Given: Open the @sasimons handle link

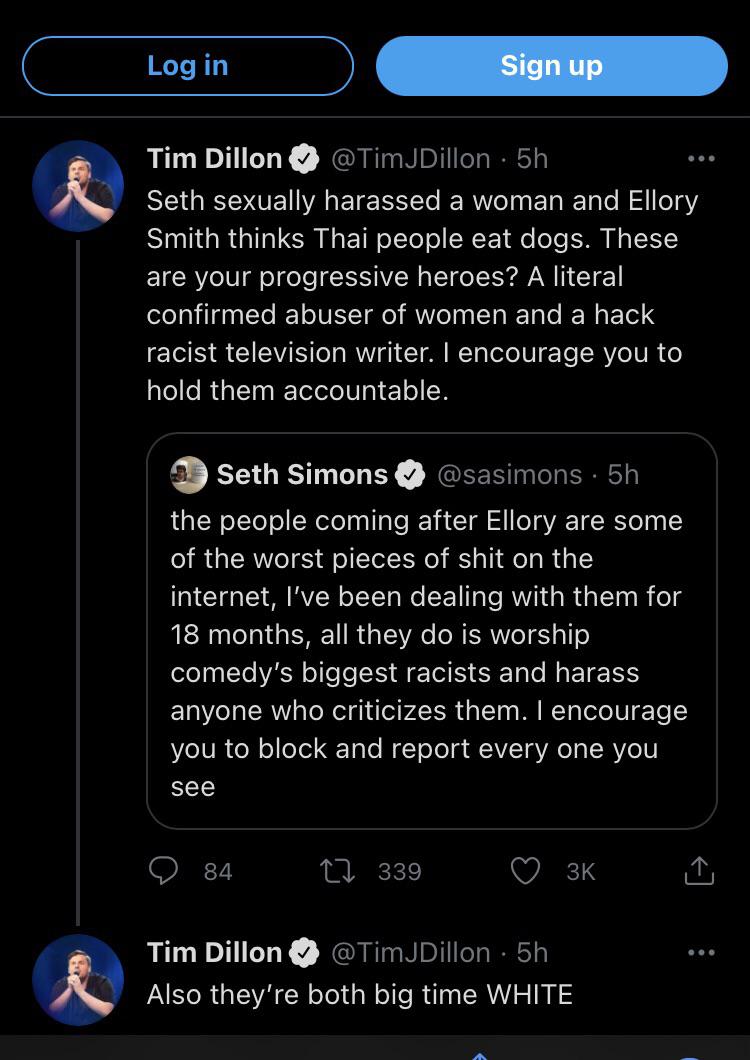Looking at the screenshot, I should point(510,475).
